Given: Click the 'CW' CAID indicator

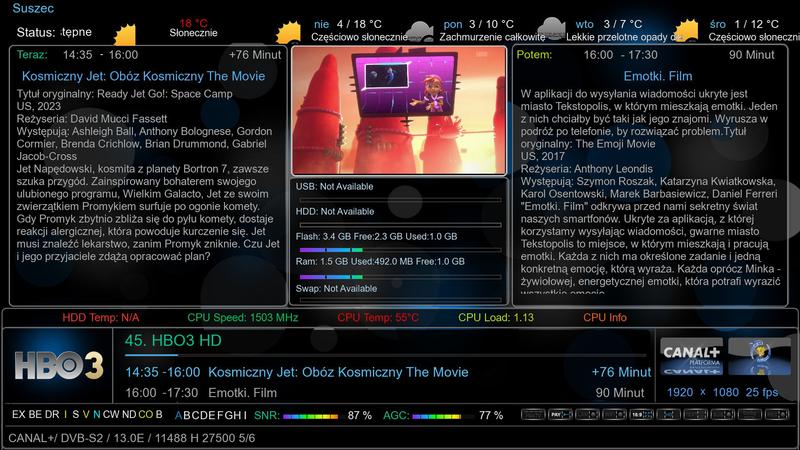Looking at the screenshot, I should coord(111,414).
